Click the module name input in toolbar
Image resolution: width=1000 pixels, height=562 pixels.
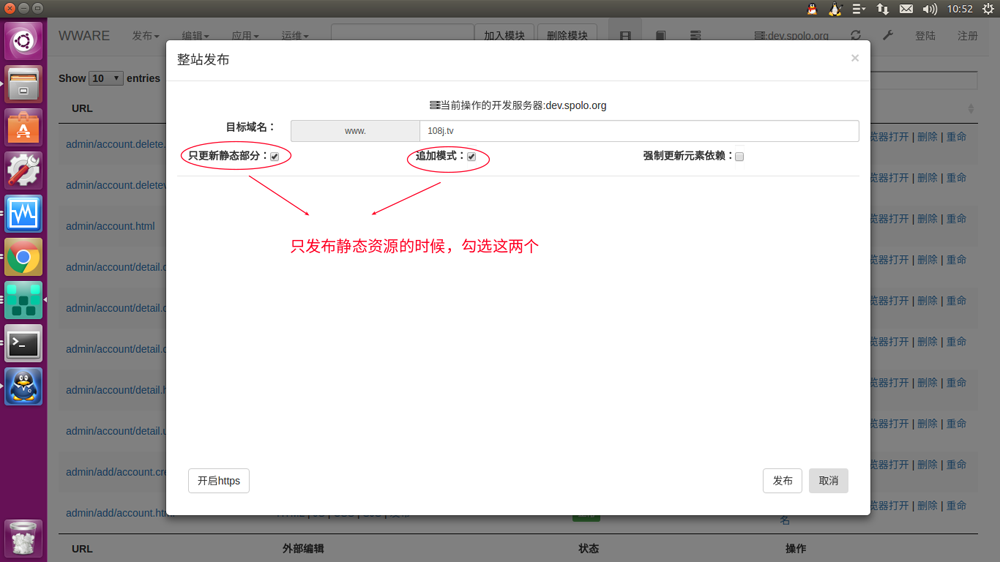(x=402, y=35)
